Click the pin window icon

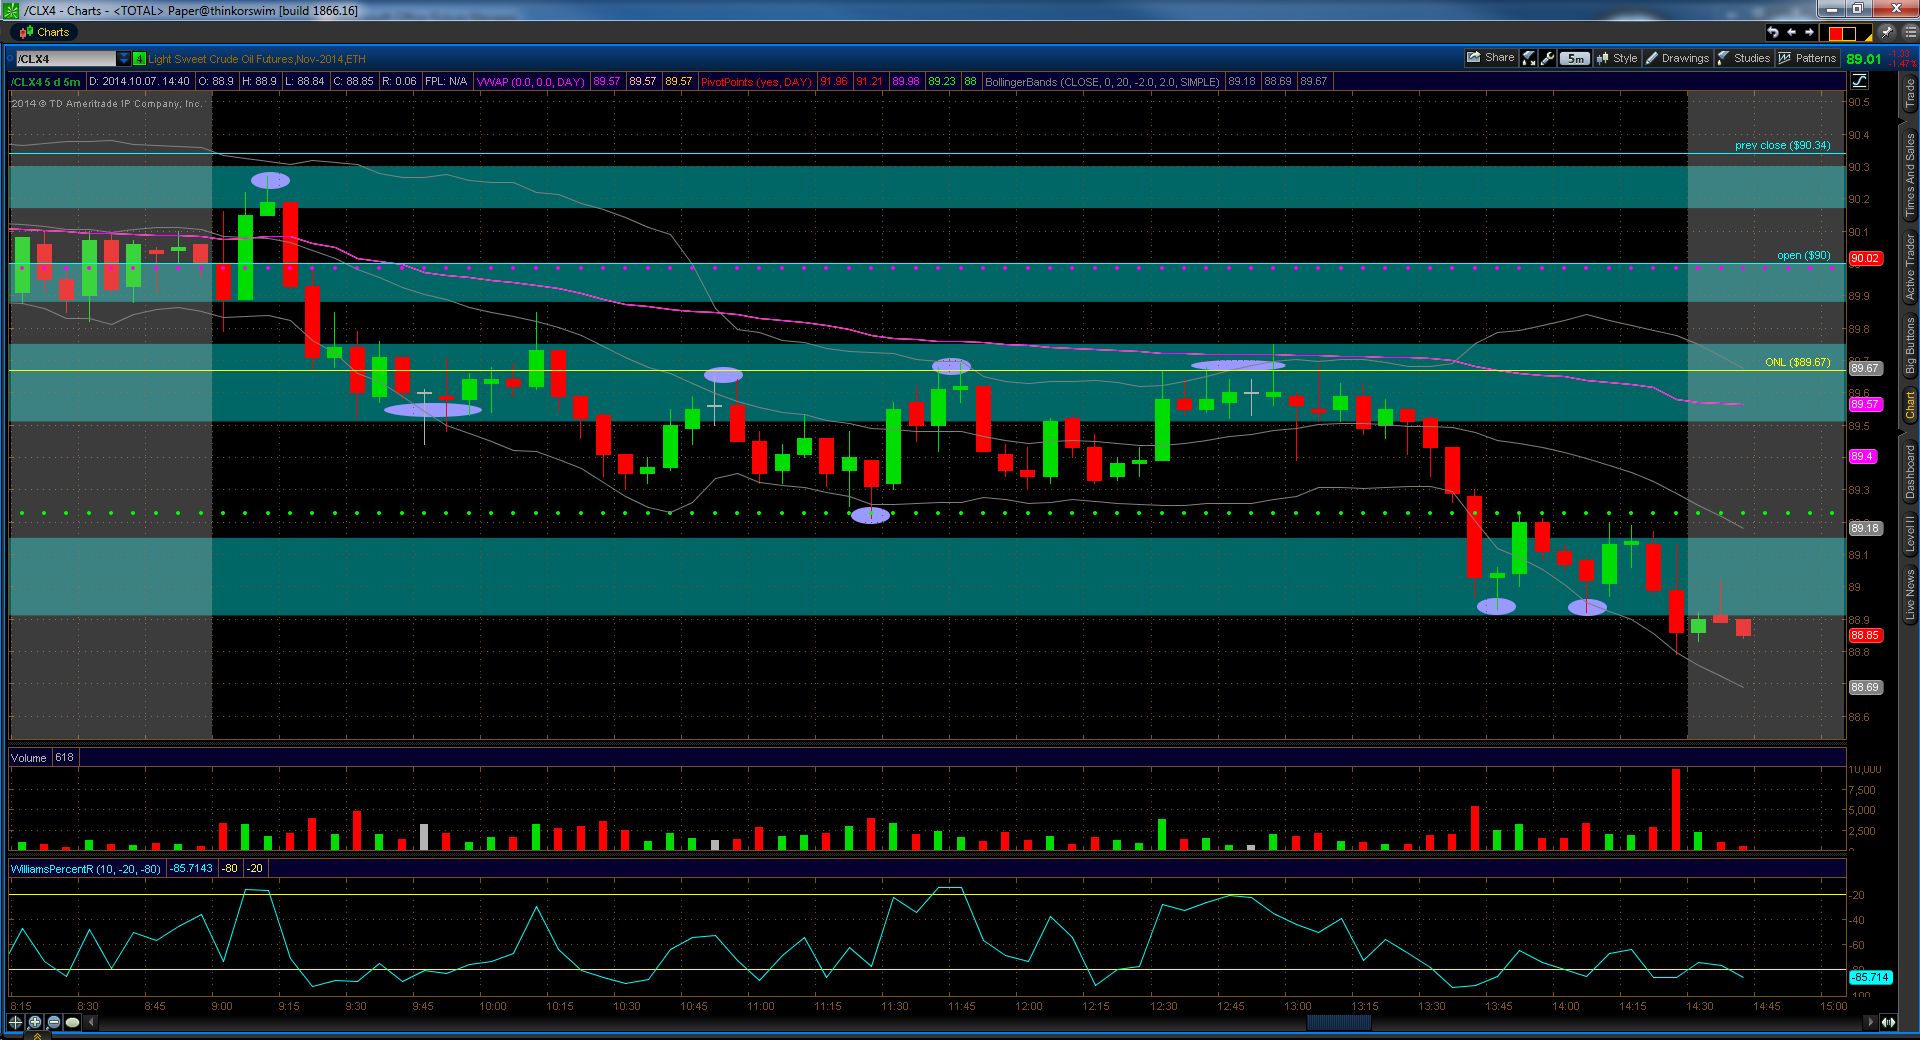tap(1886, 33)
